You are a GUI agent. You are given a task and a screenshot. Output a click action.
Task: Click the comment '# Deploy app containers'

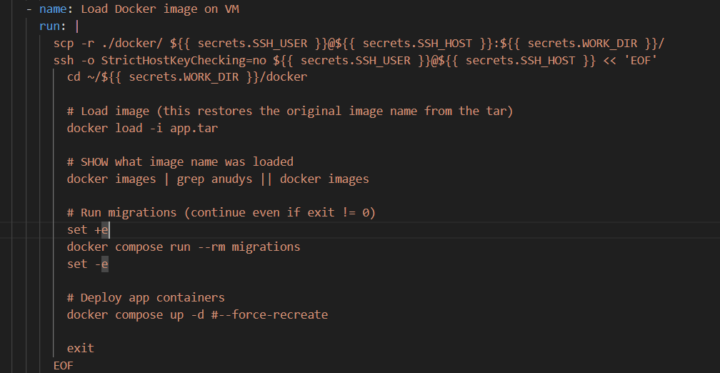146,298
